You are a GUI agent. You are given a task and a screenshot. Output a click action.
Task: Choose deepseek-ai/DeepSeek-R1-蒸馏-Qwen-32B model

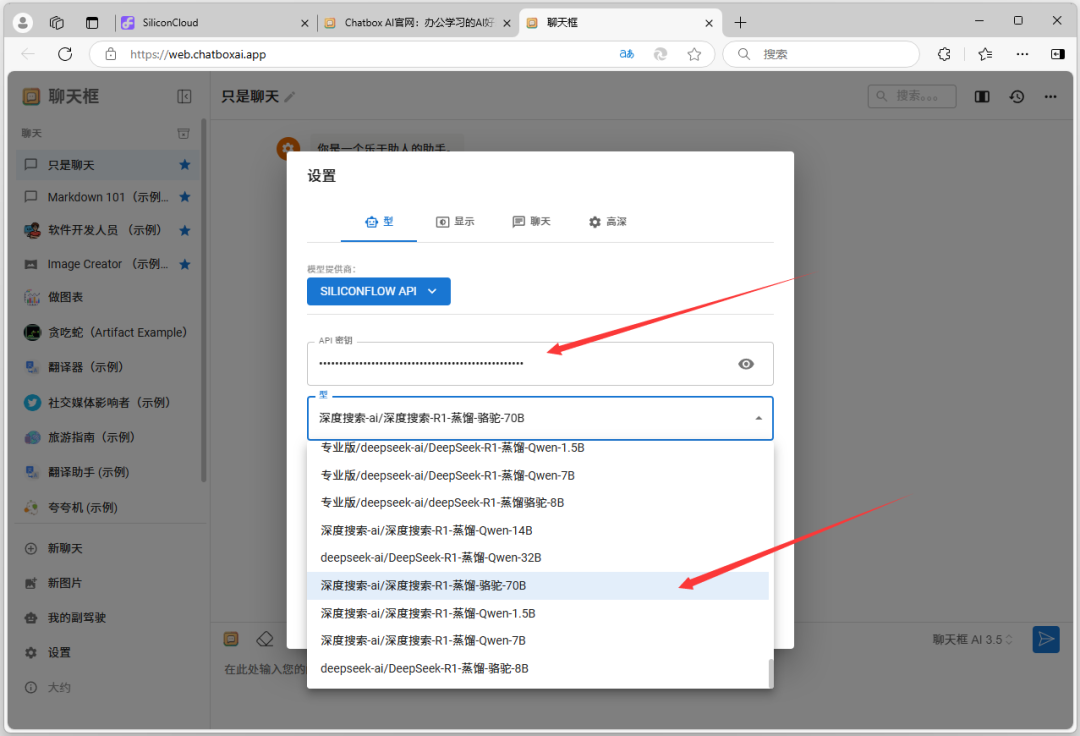coord(538,558)
